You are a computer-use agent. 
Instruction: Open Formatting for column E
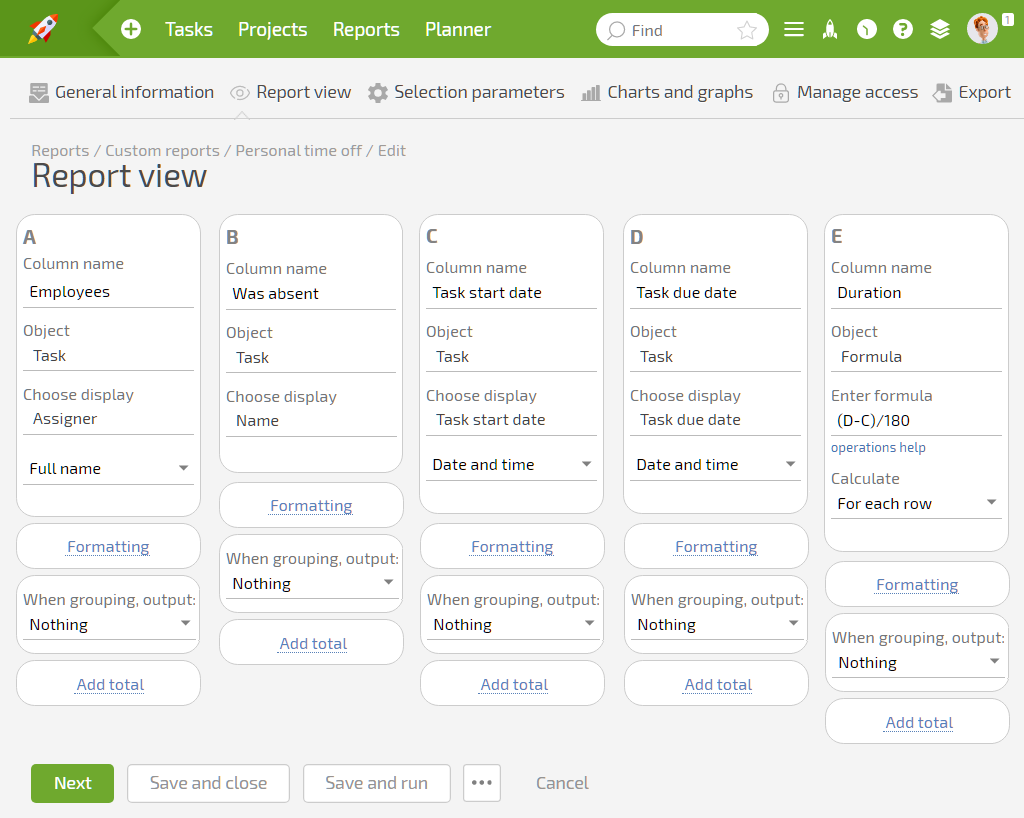[x=918, y=584]
